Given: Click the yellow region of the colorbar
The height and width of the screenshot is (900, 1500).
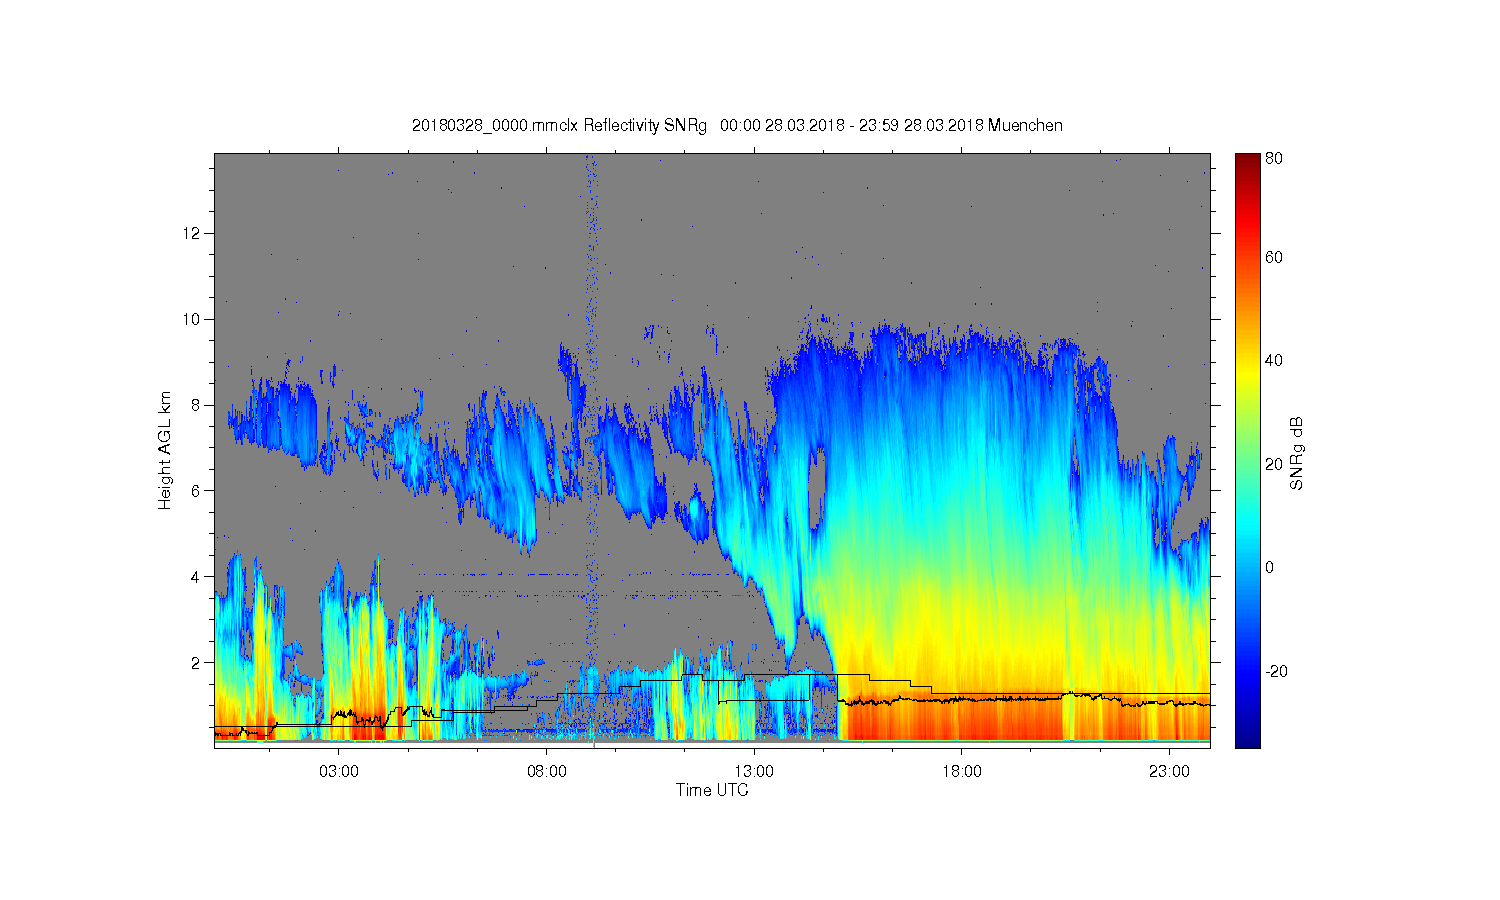Looking at the screenshot, I should pyautogui.click(x=1247, y=375).
